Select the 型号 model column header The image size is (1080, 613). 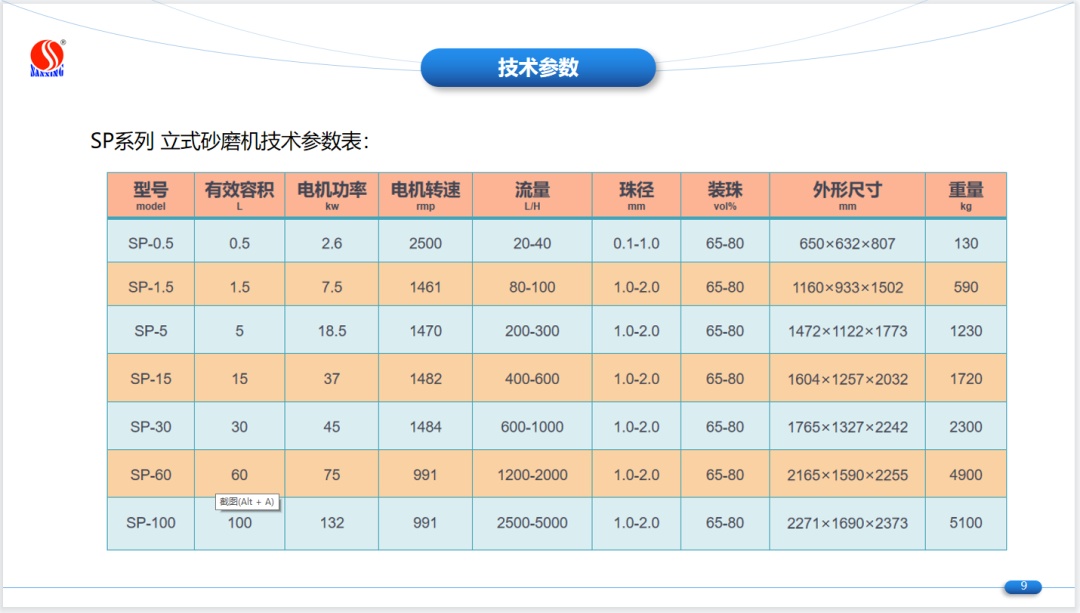tap(151, 195)
